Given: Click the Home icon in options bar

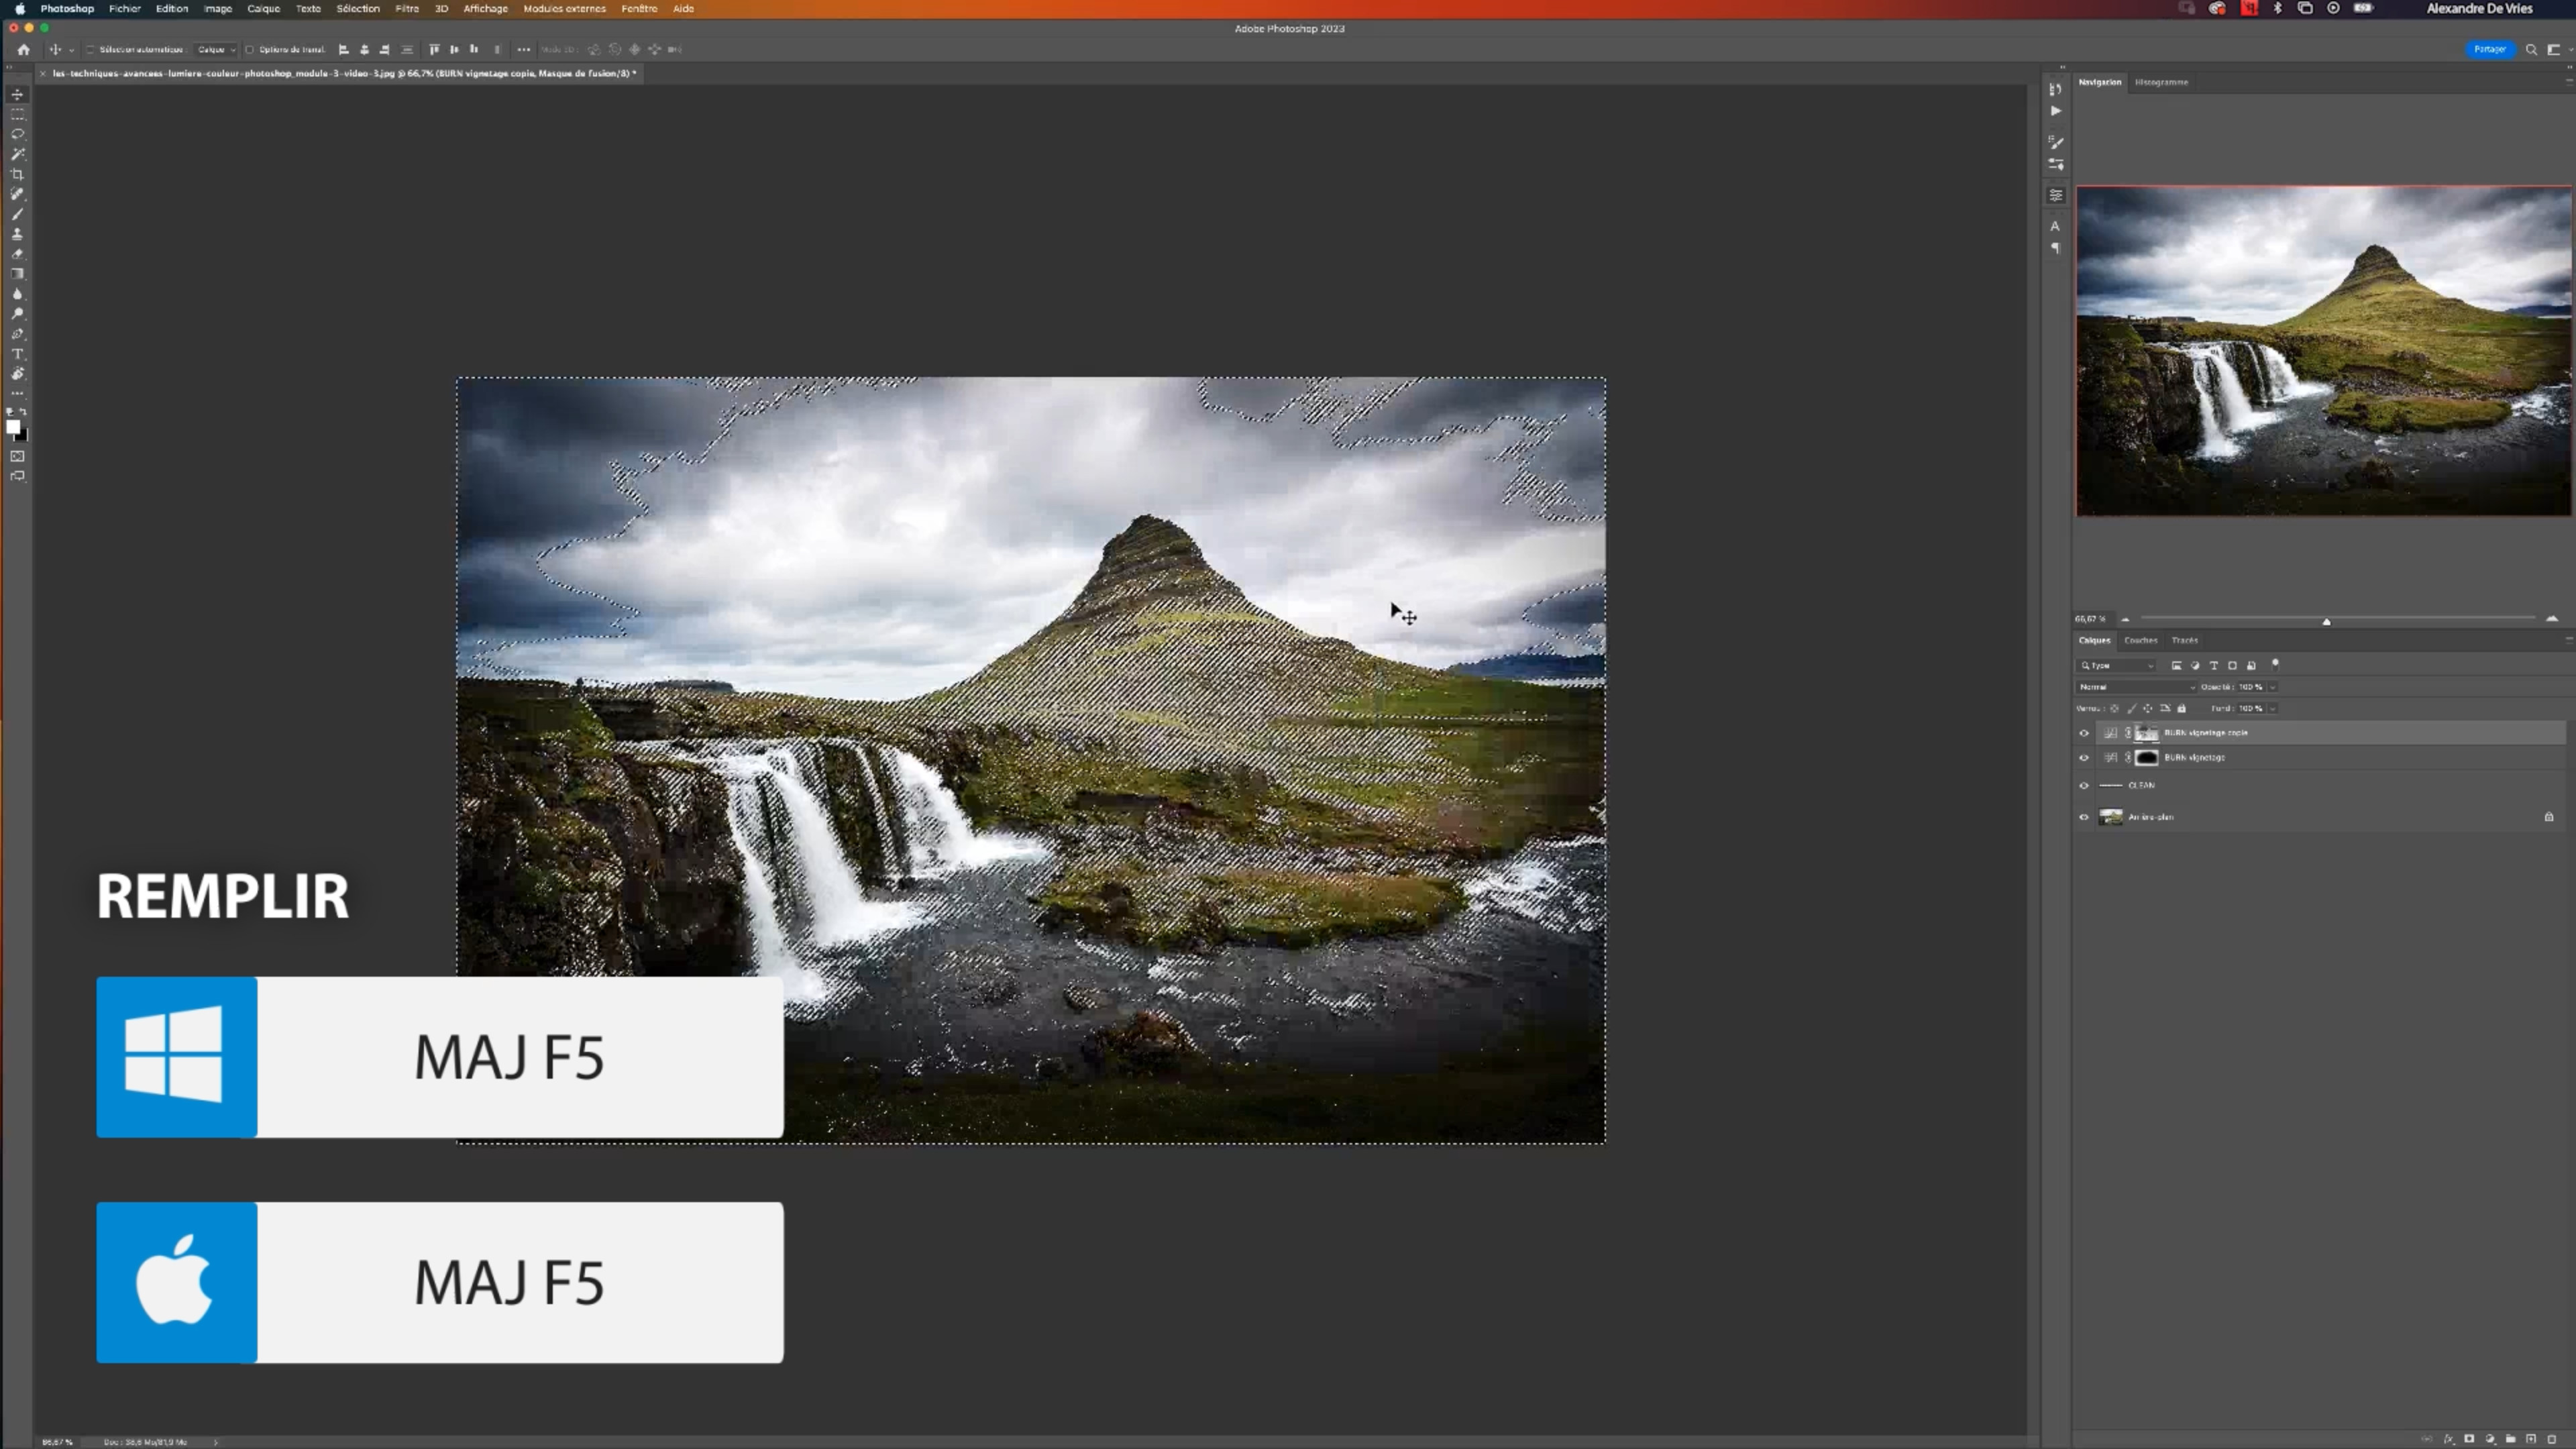Looking at the screenshot, I should pos(23,49).
